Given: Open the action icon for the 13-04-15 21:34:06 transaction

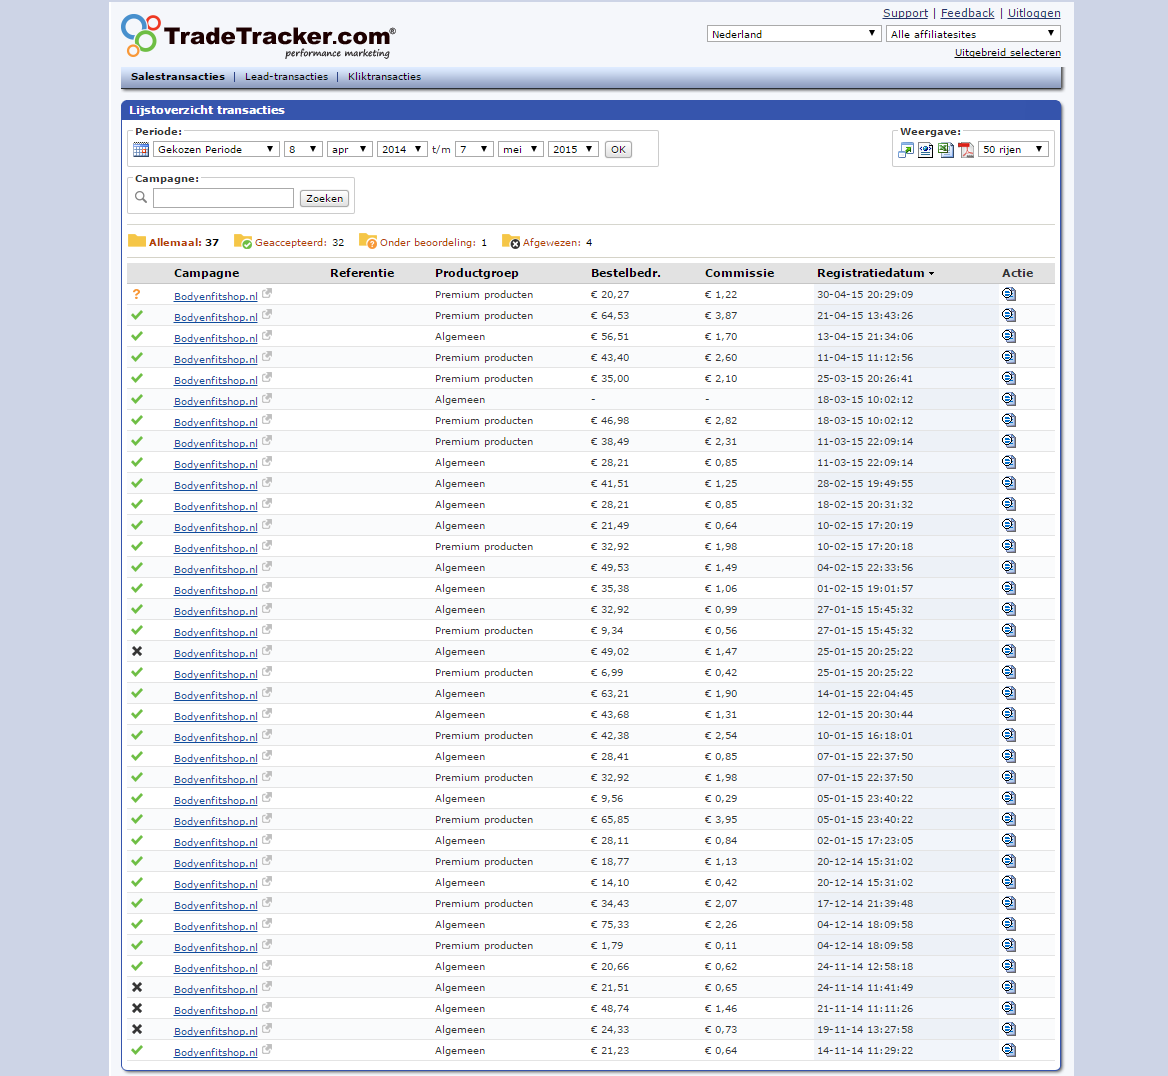Looking at the screenshot, I should 1009,336.
